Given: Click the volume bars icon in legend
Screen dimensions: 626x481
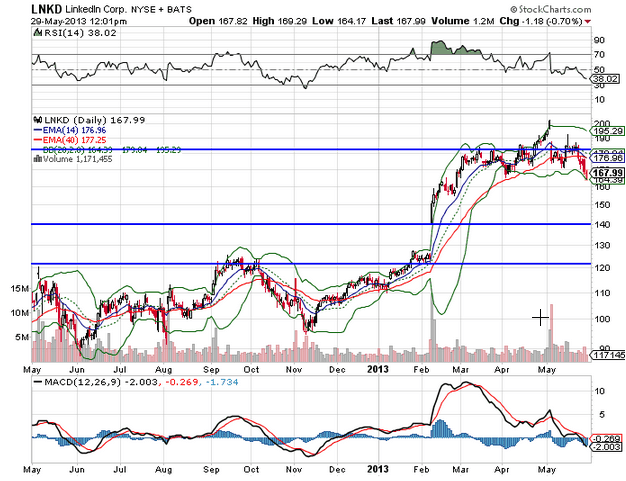Looking at the screenshot, I should (x=38, y=159).
